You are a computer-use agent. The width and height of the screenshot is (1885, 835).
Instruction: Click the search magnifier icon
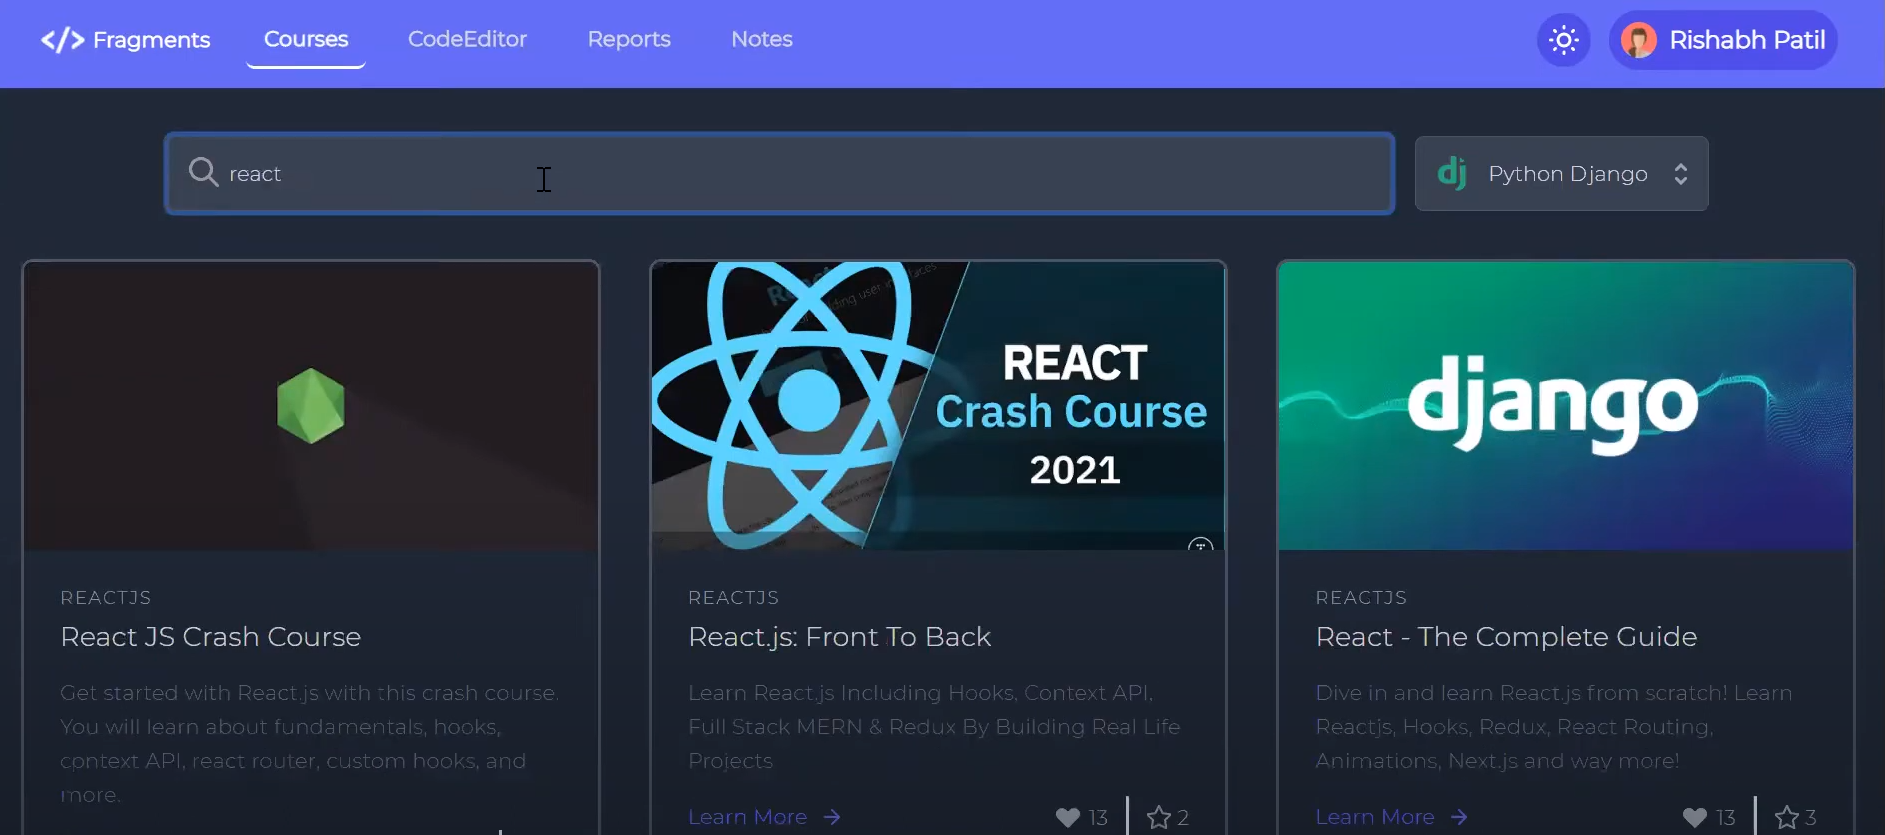click(x=203, y=172)
